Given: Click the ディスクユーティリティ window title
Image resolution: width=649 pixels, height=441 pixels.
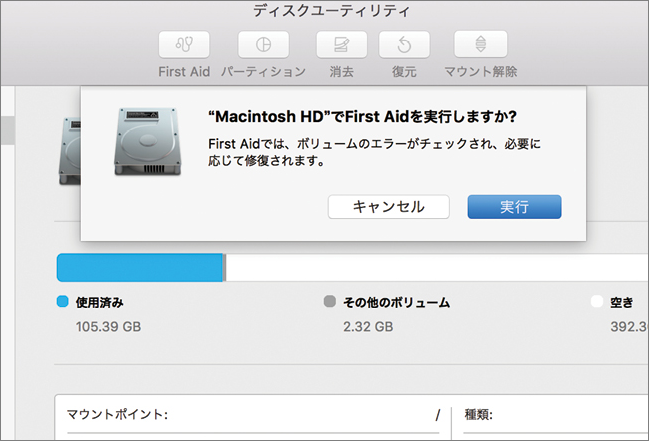Looking at the screenshot, I should click(x=332, y=11).
